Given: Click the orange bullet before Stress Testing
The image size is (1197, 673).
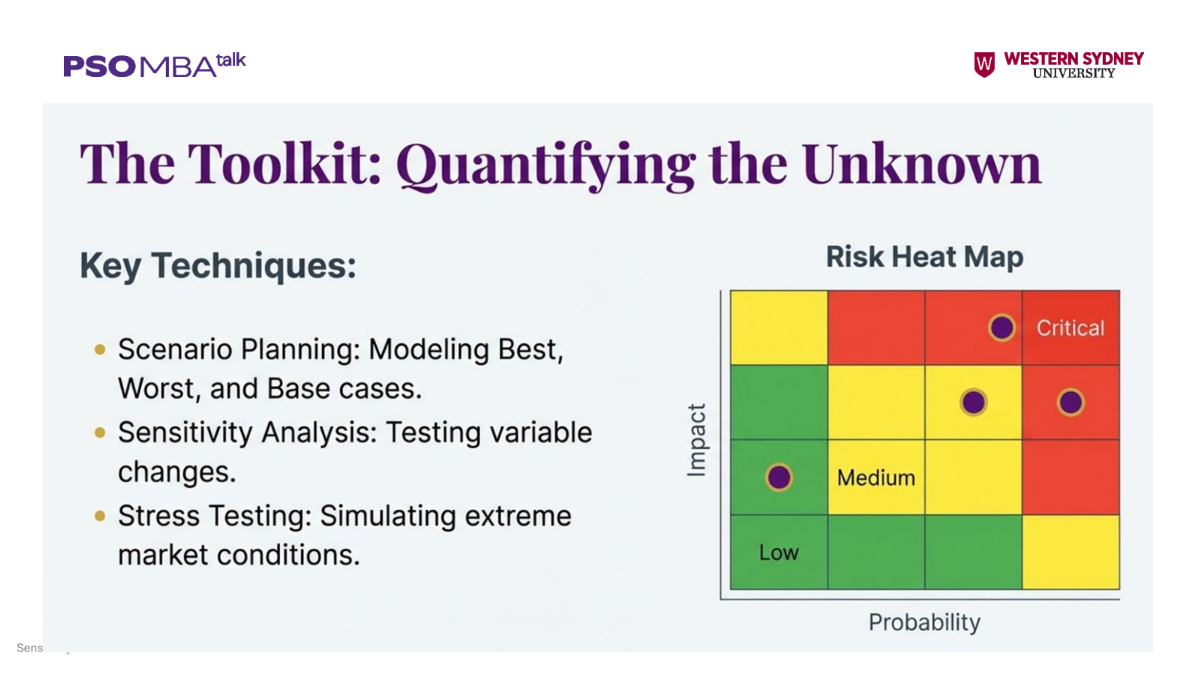Looking at the screenshot, I should [100, 516].
